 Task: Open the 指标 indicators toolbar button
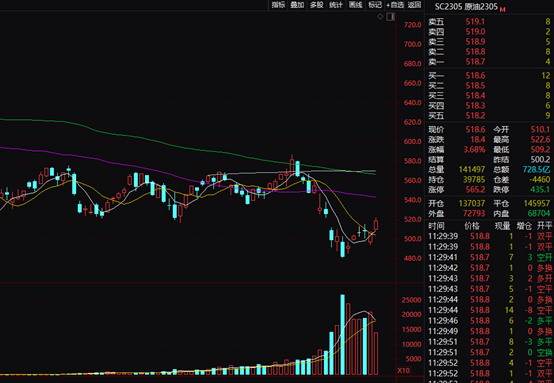(278, 5)
